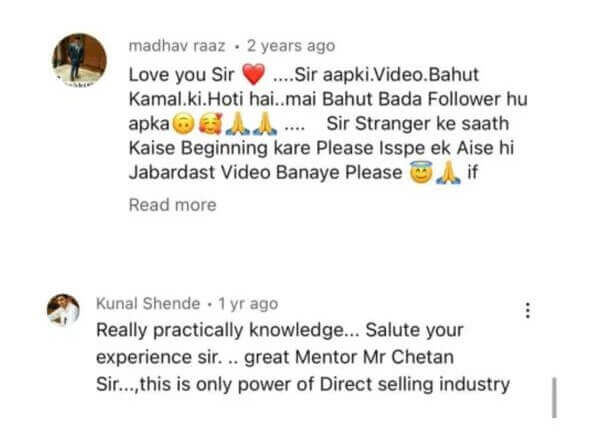Click the "power of Direct selling industry" line
Screen dimensions: 591x448
(303, 385)
